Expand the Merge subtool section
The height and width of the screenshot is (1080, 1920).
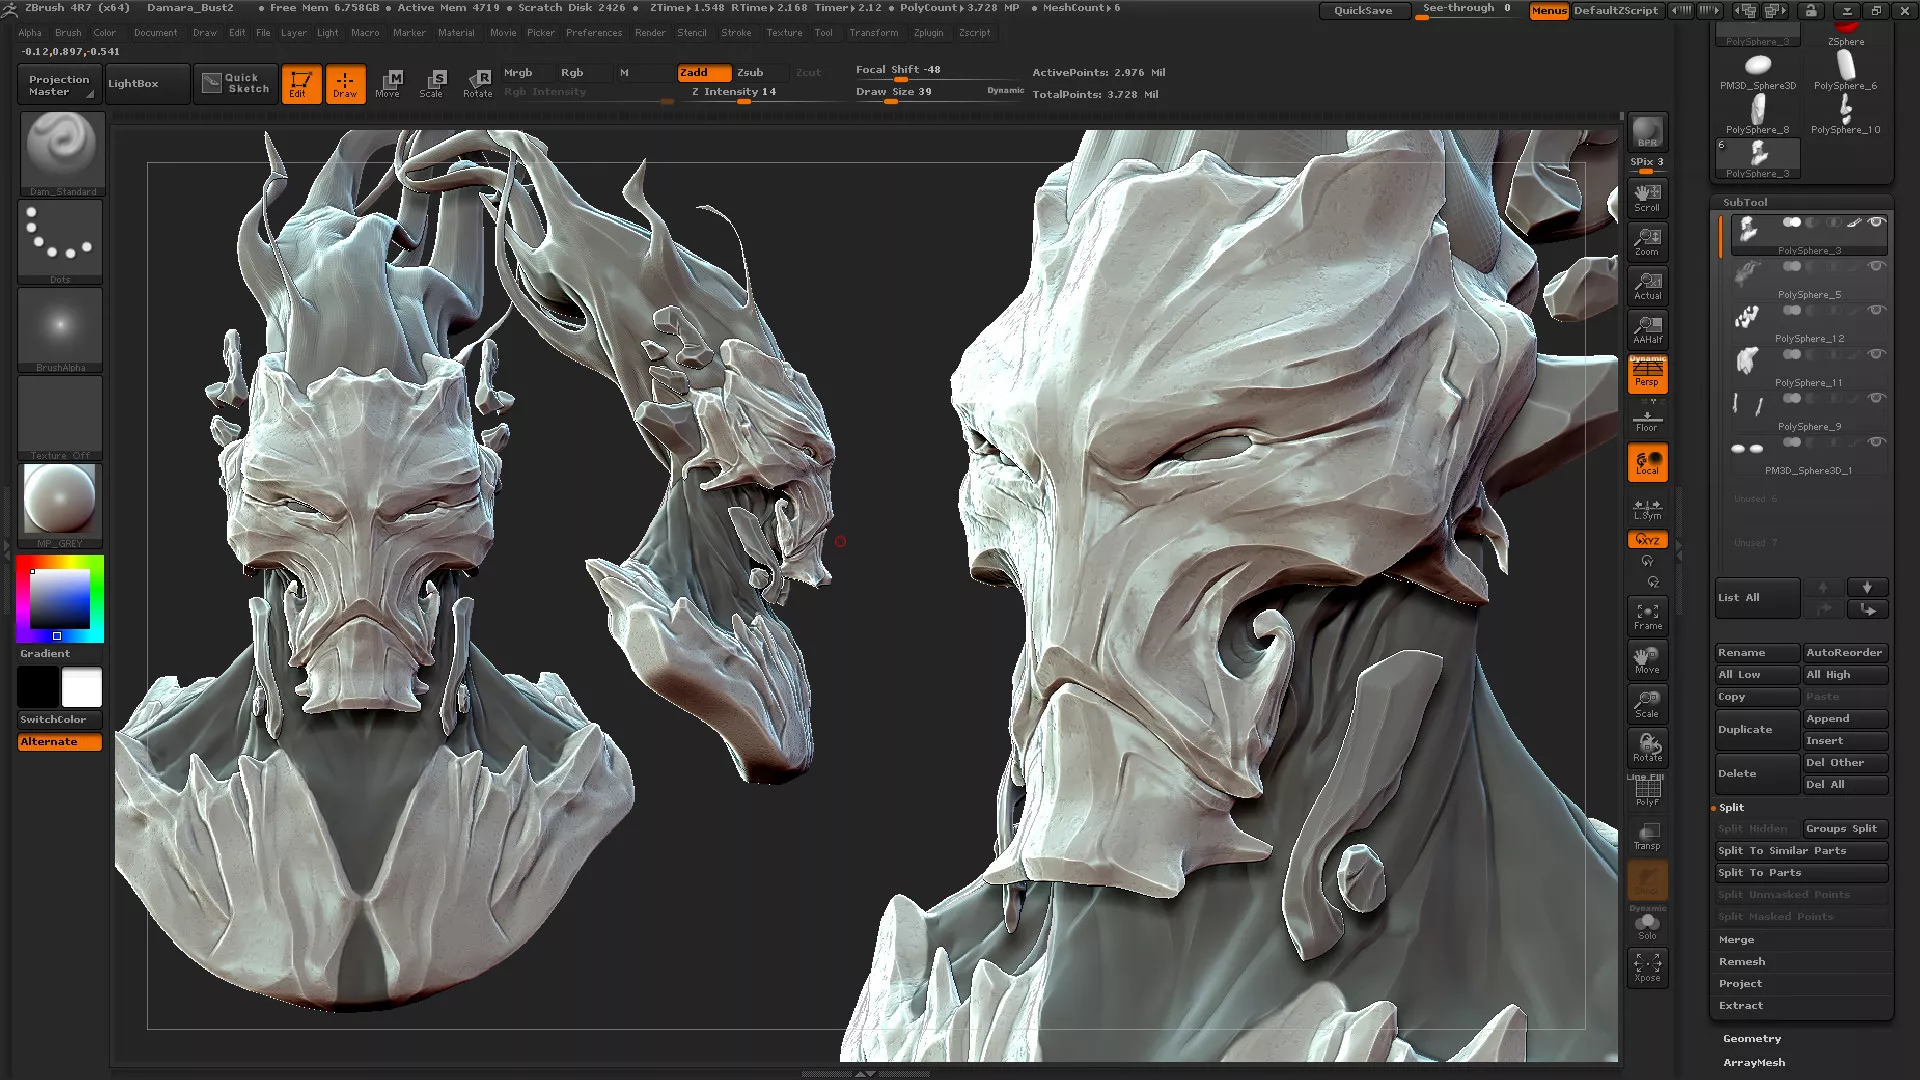1736,939
